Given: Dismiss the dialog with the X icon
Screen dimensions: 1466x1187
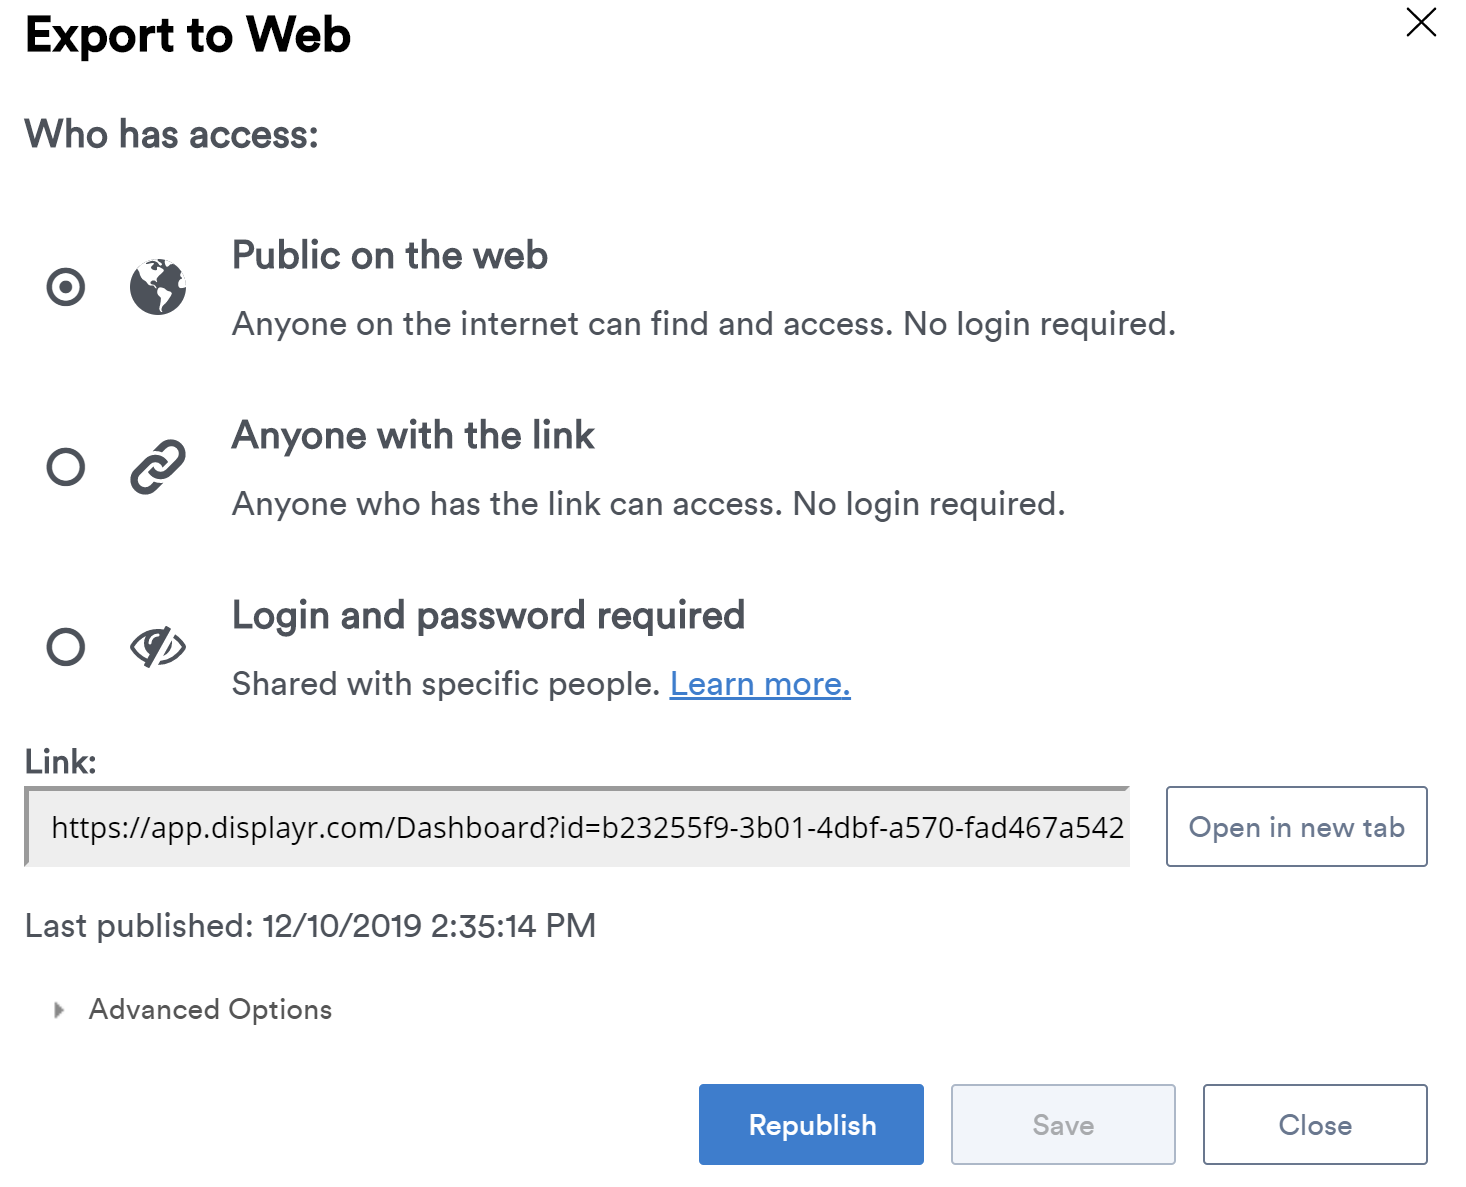Looking at the screenshot, I should 1421,22.
